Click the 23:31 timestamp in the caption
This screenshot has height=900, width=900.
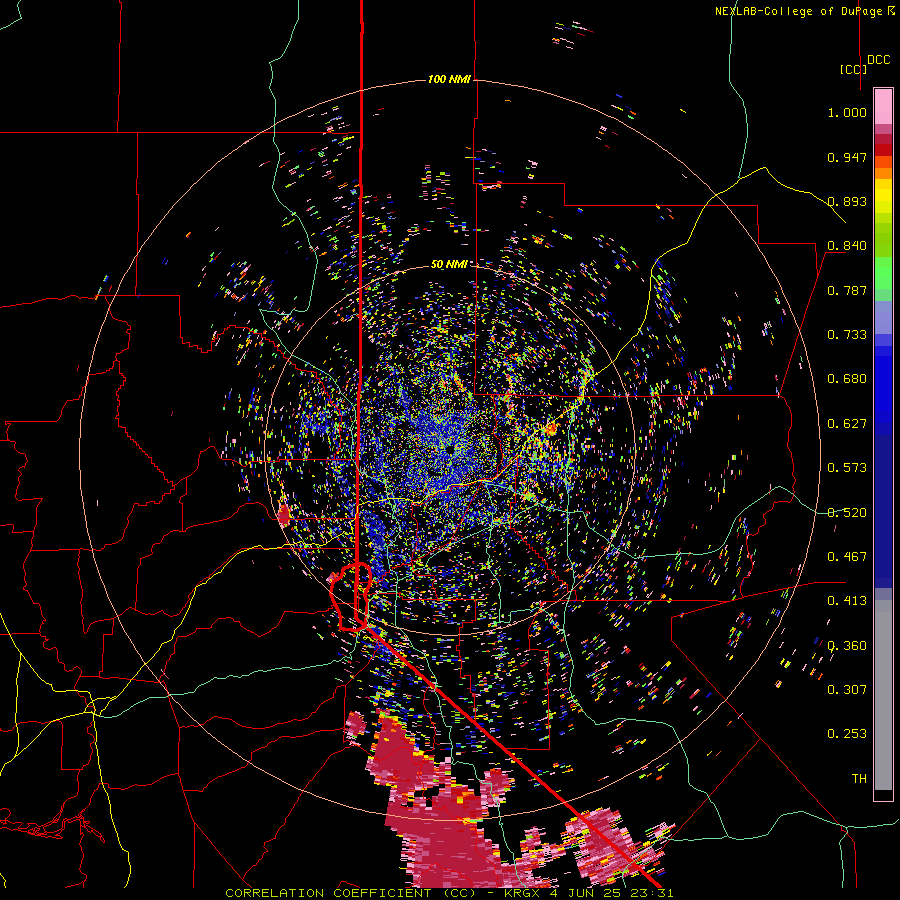click(654, 893)
